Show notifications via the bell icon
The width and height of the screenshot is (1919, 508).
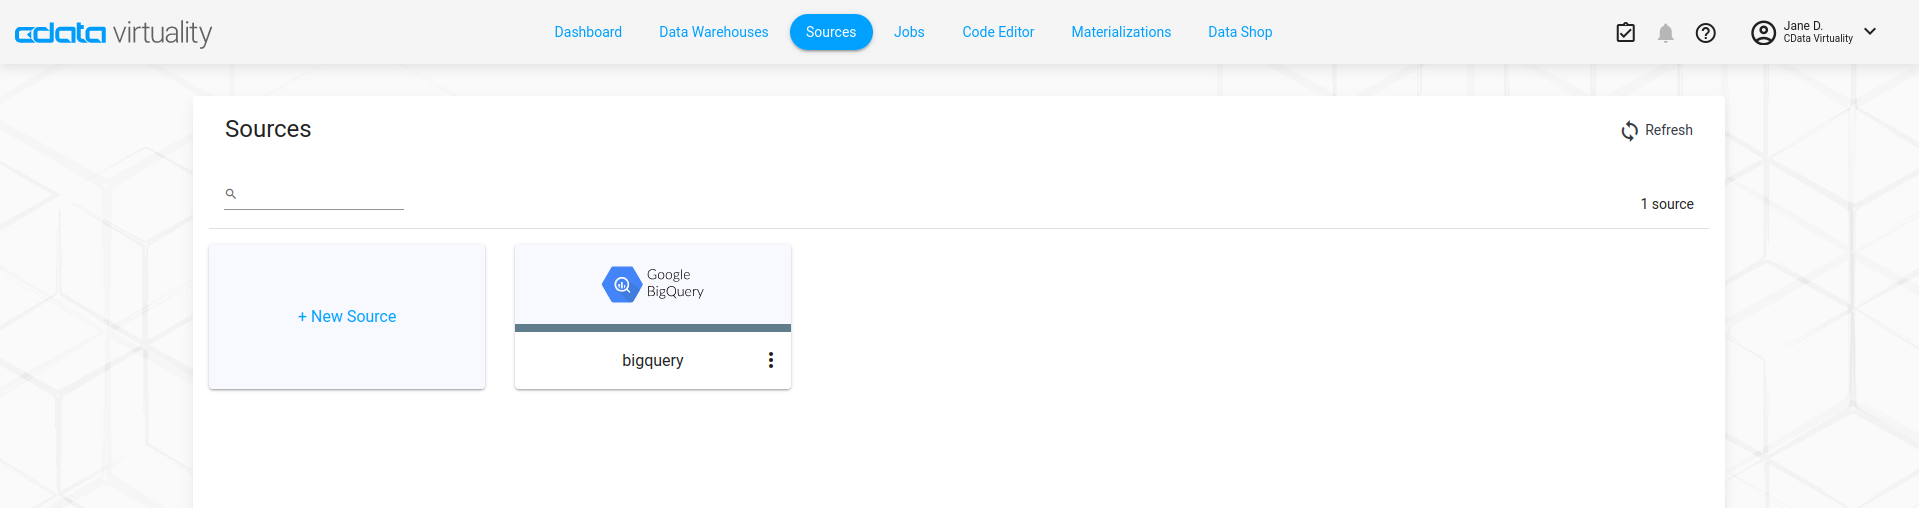(x=1665, y=33)
